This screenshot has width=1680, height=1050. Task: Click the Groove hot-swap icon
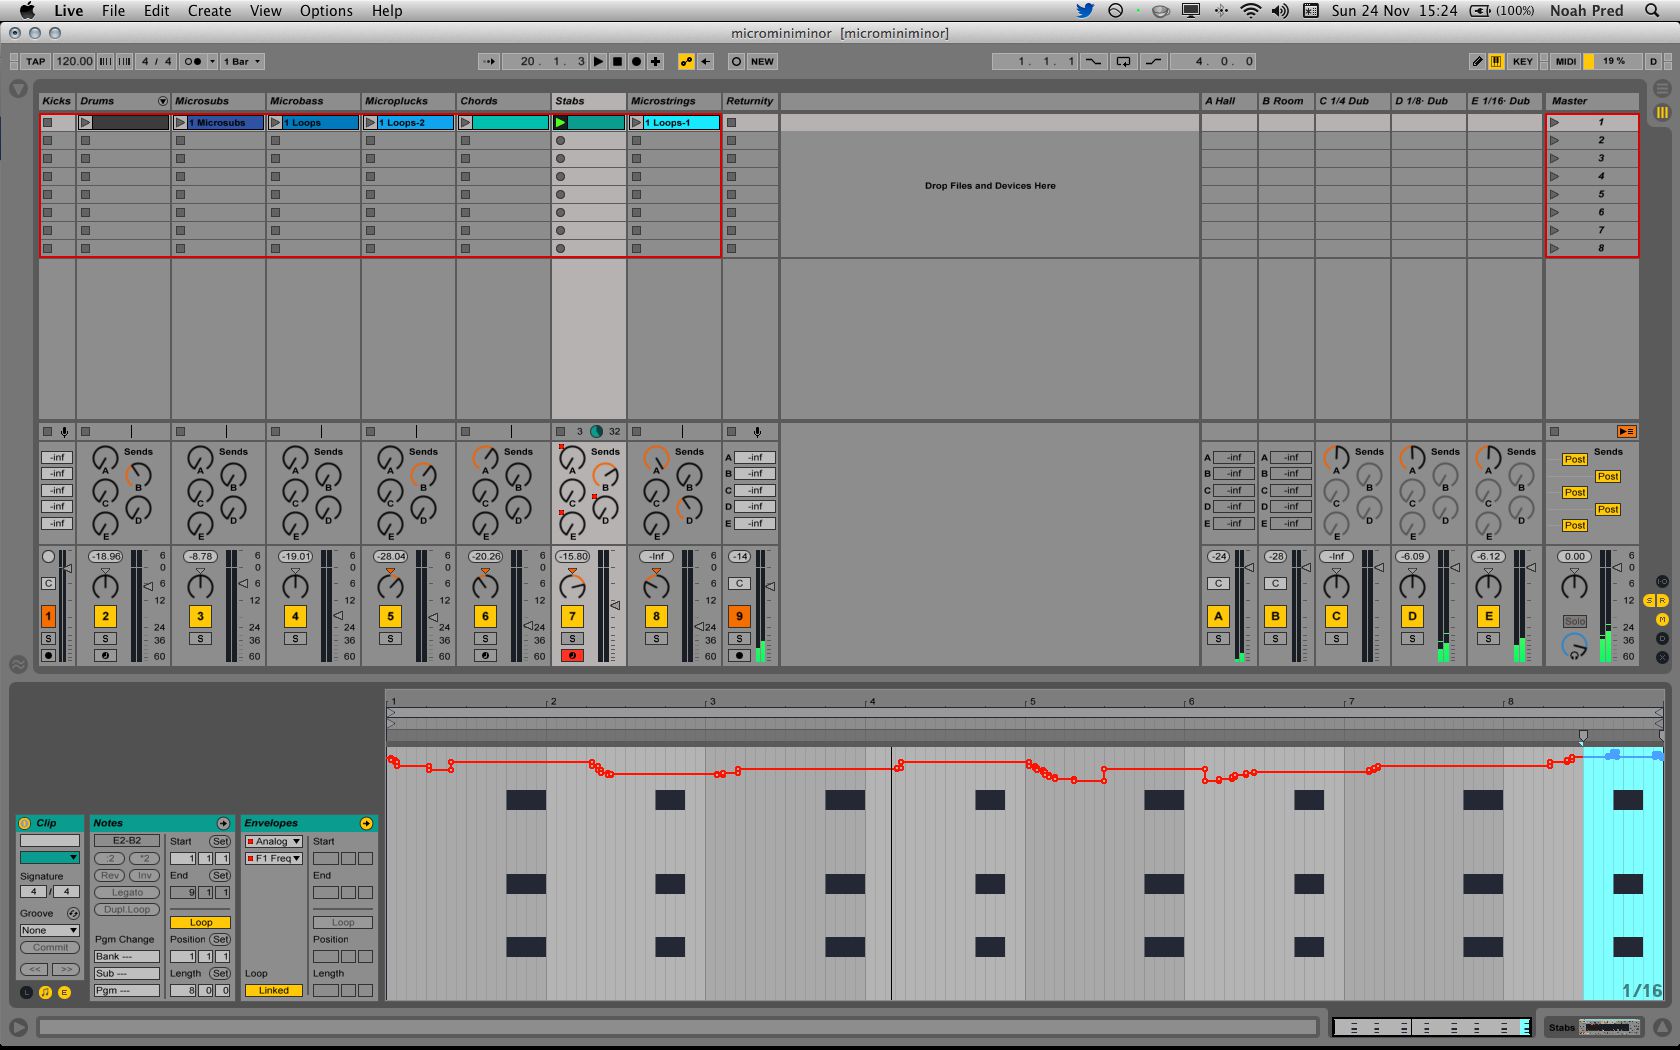73,913
